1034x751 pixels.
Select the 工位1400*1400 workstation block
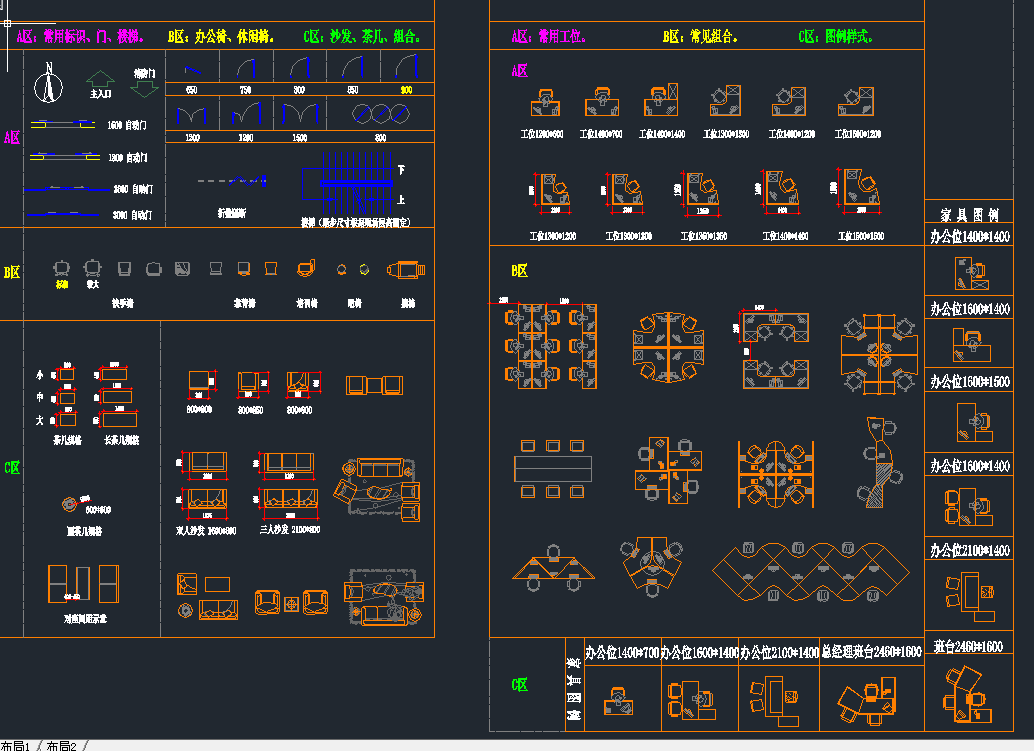(661, 100)
